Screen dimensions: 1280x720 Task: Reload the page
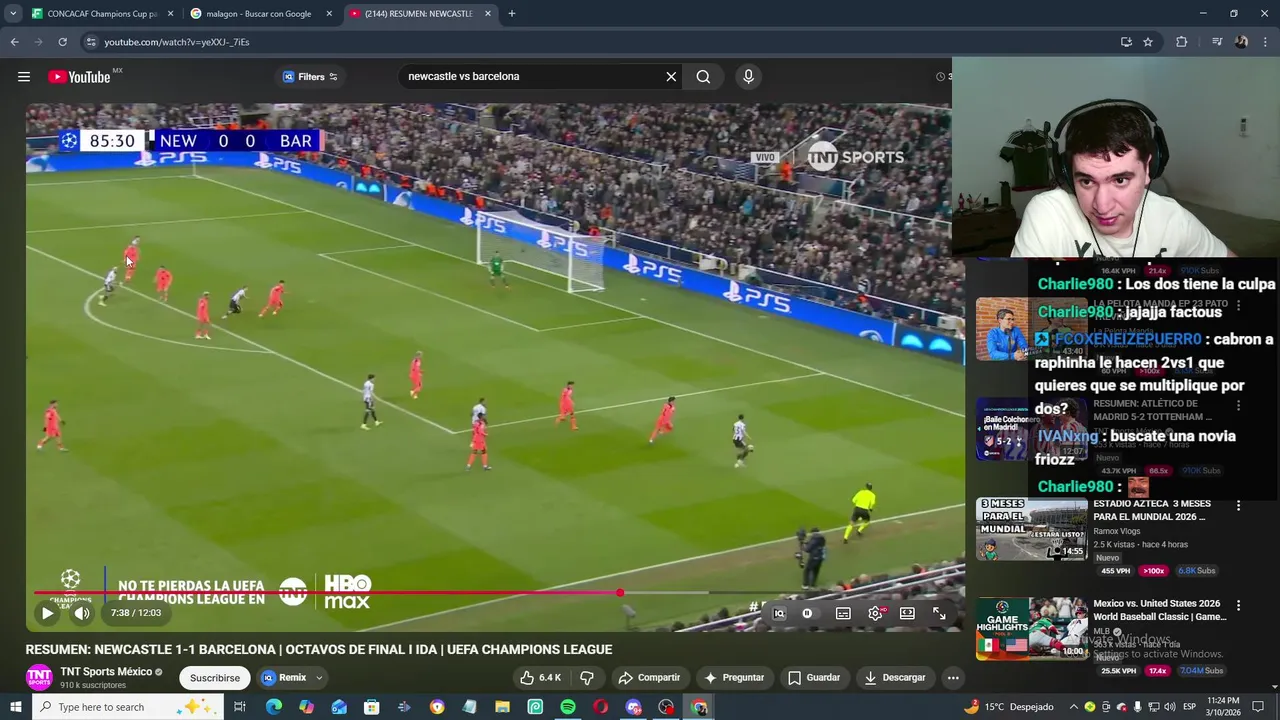pos(62,42)
